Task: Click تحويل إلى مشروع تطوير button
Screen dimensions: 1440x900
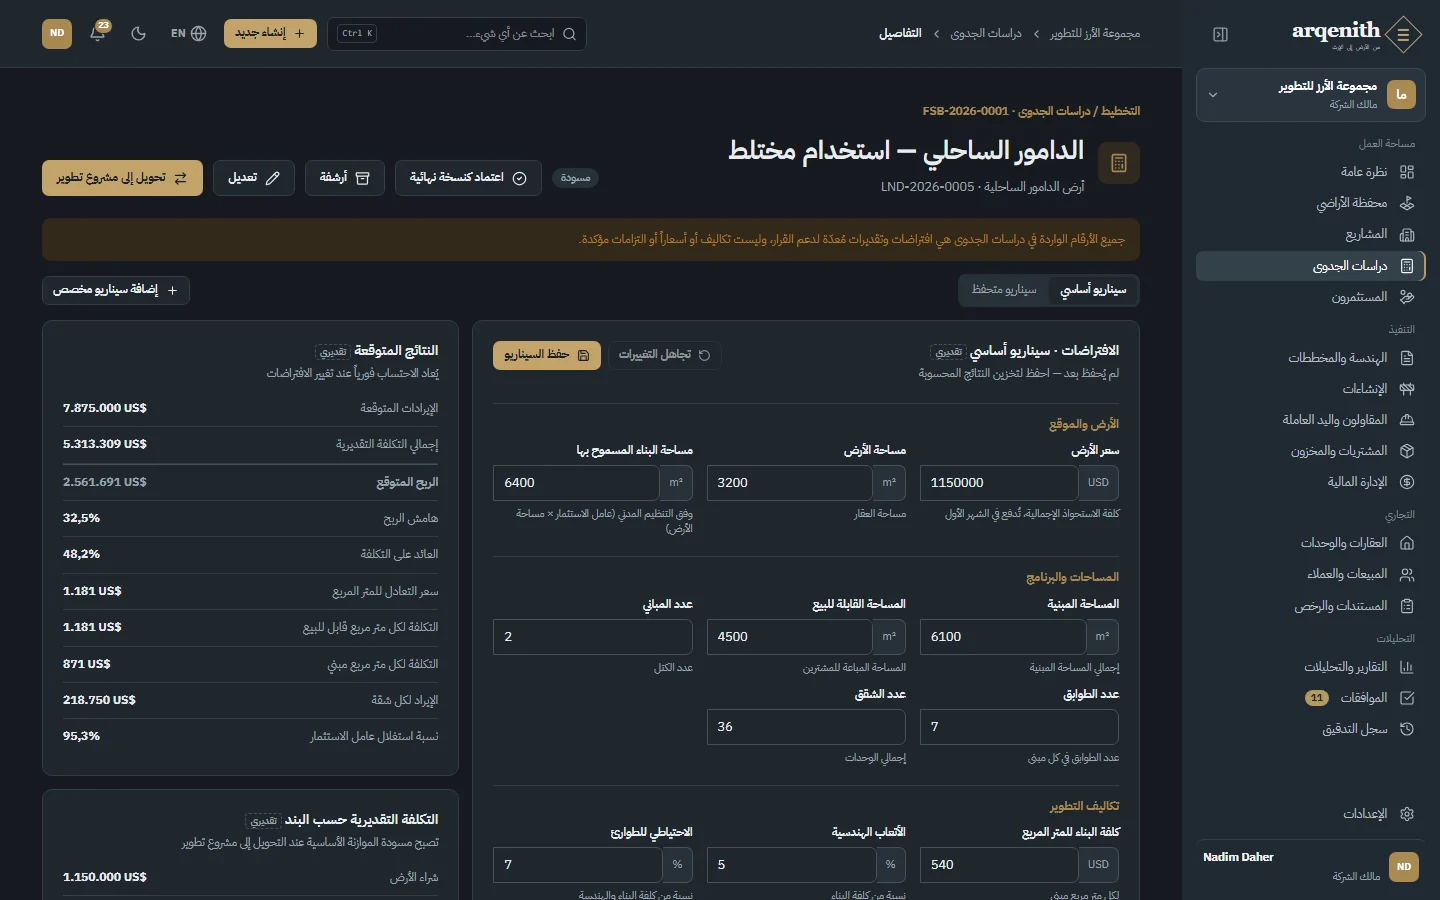Action: click(x=122, y=178)
